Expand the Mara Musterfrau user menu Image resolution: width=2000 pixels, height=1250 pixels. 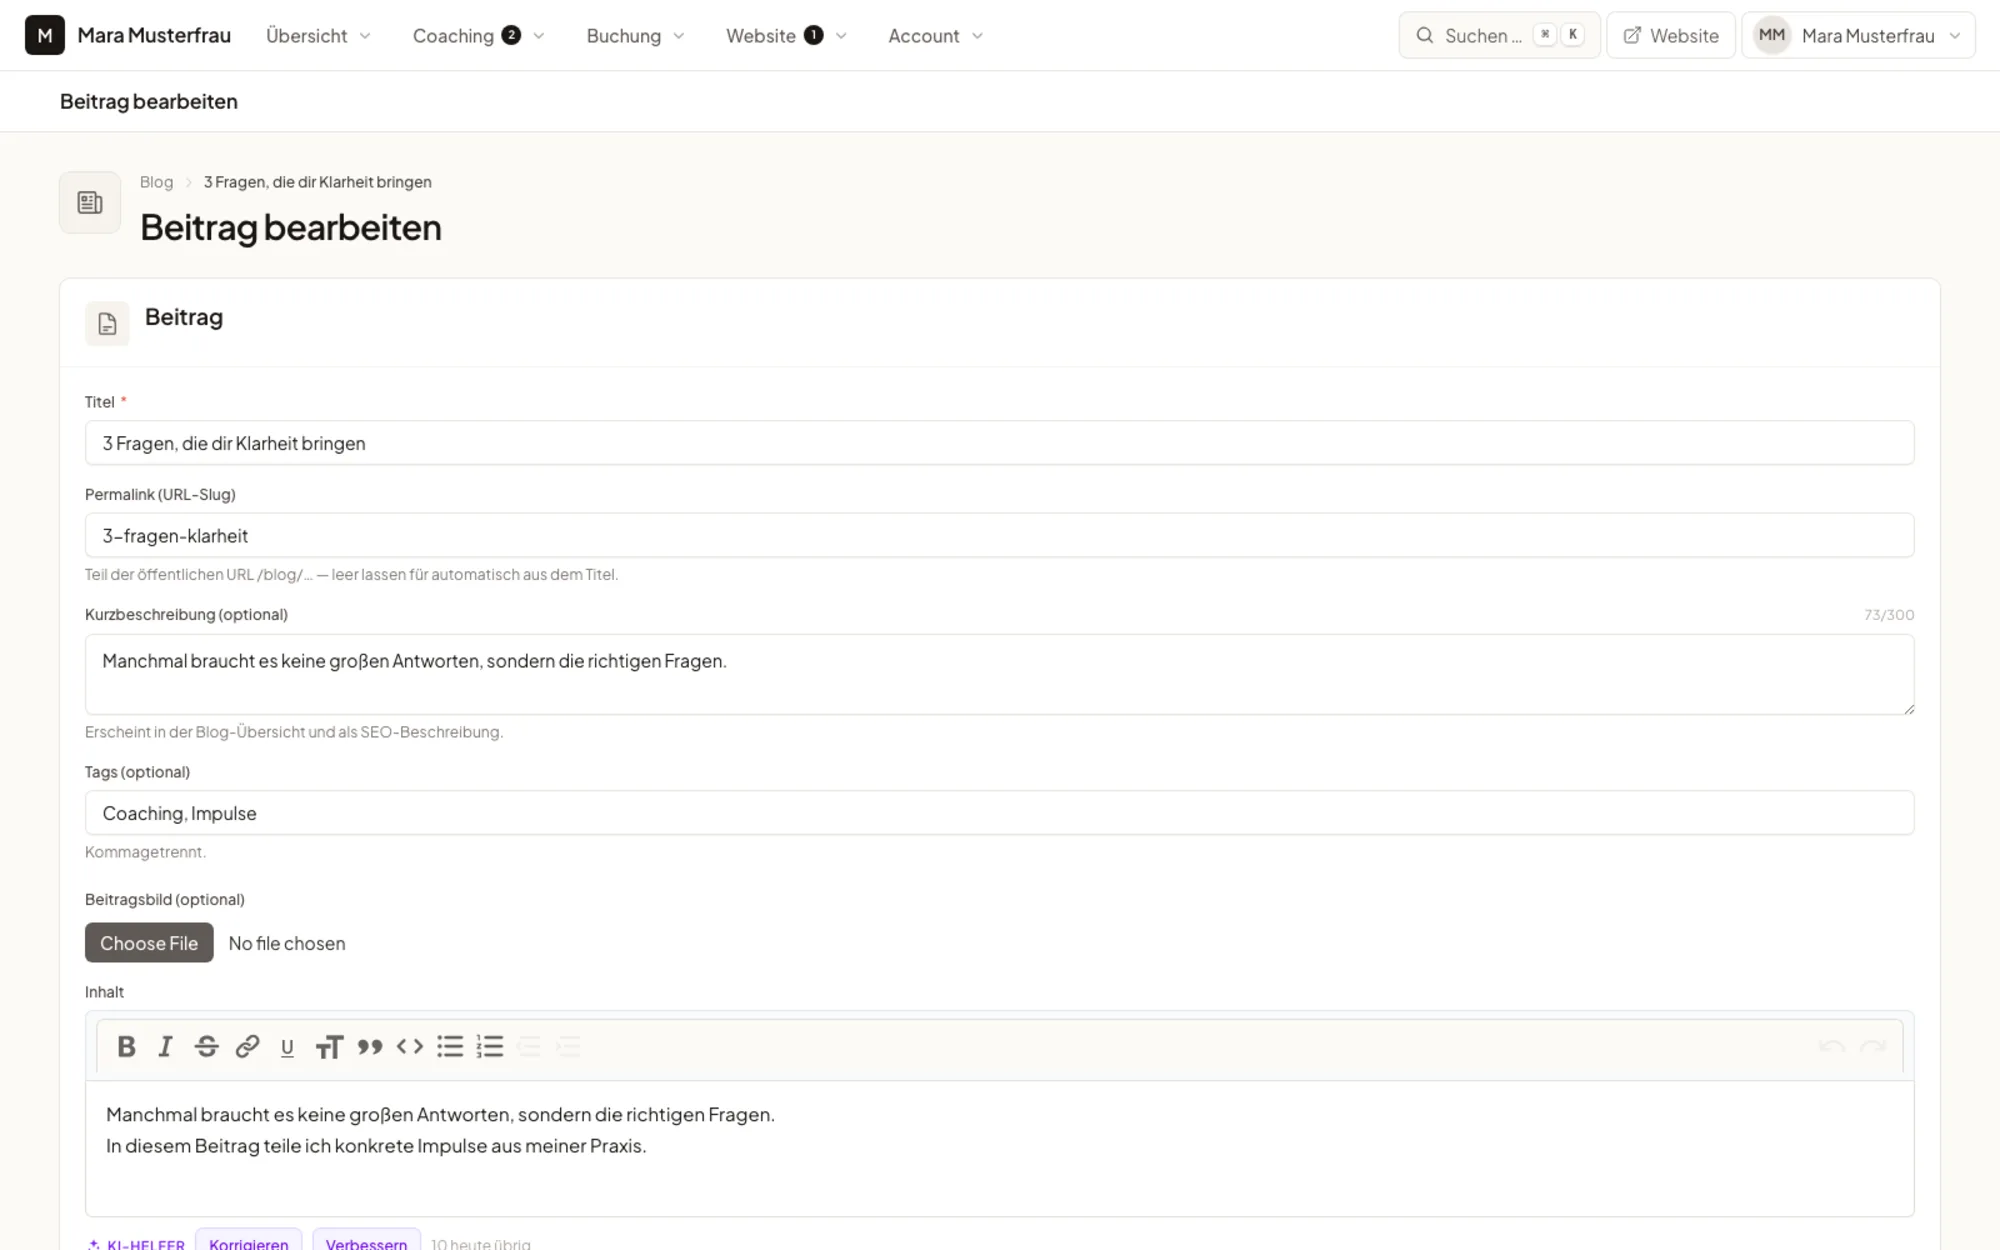click(1858, 36)
